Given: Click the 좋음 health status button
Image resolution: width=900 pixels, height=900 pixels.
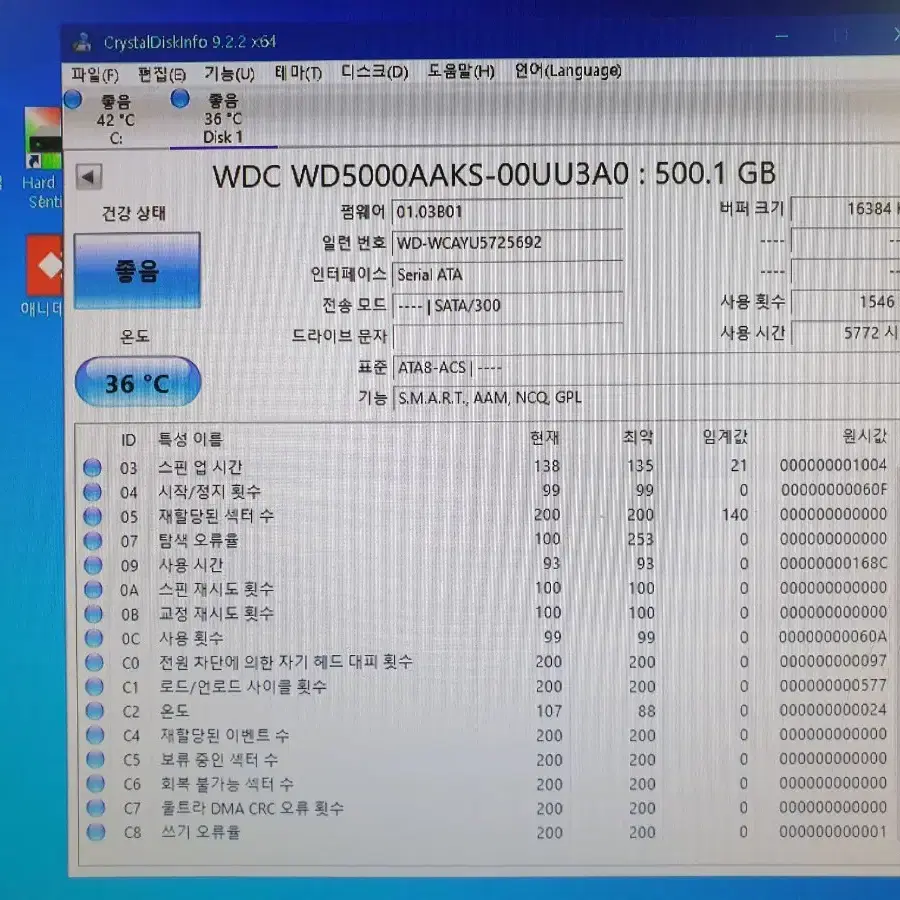Looking at the screenshot, I should click(137, 270).
